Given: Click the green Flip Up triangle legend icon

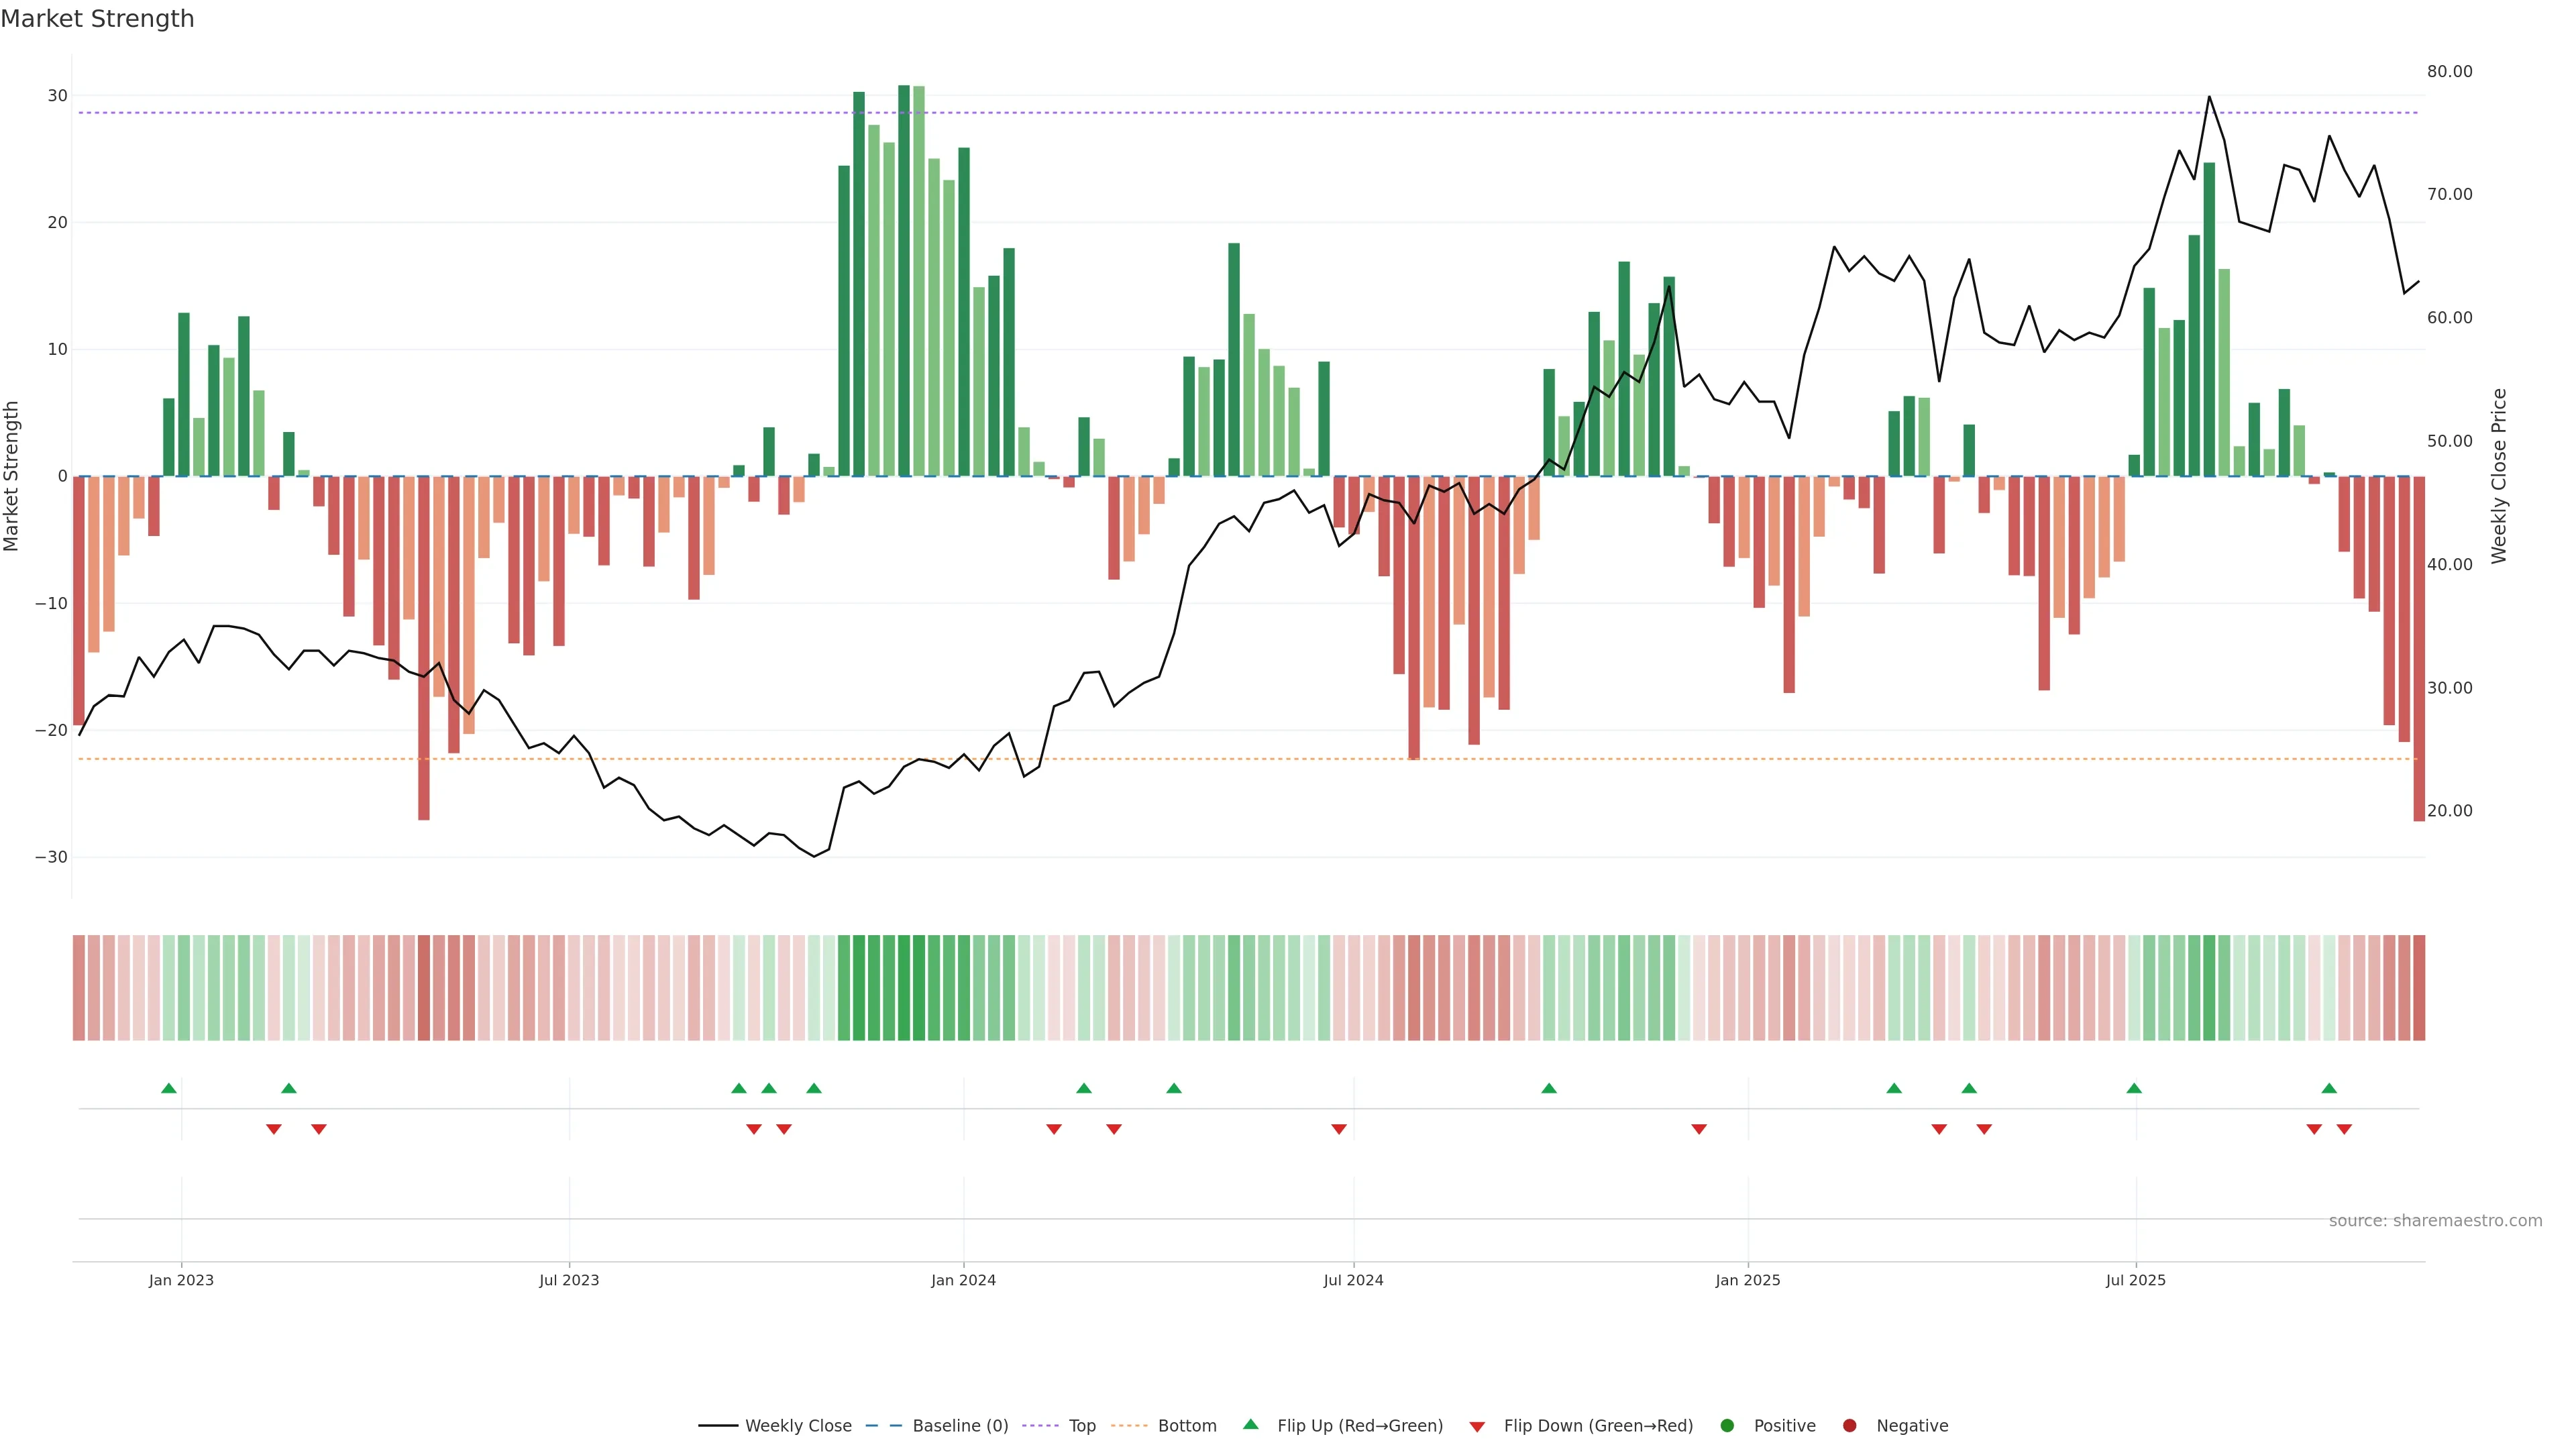Looking at the screenshot, I should point(1250,1424).
